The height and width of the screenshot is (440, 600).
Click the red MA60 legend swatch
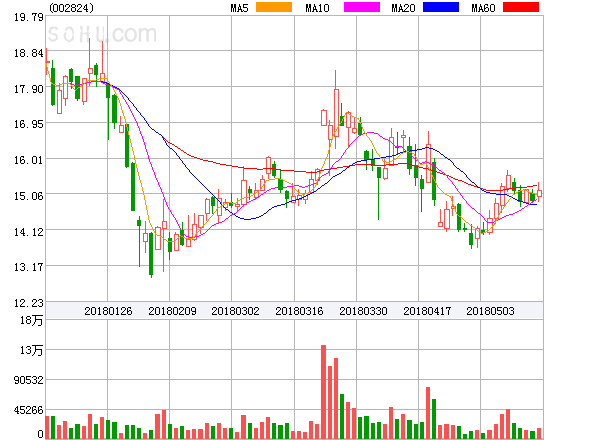[x=521, y=7]
